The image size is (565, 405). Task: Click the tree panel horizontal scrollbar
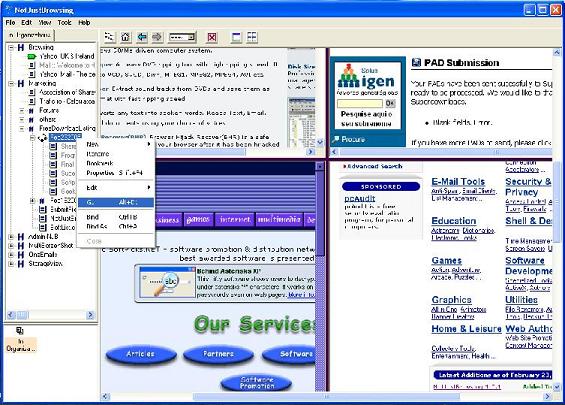pyautogui.click(x=50, y=315)
